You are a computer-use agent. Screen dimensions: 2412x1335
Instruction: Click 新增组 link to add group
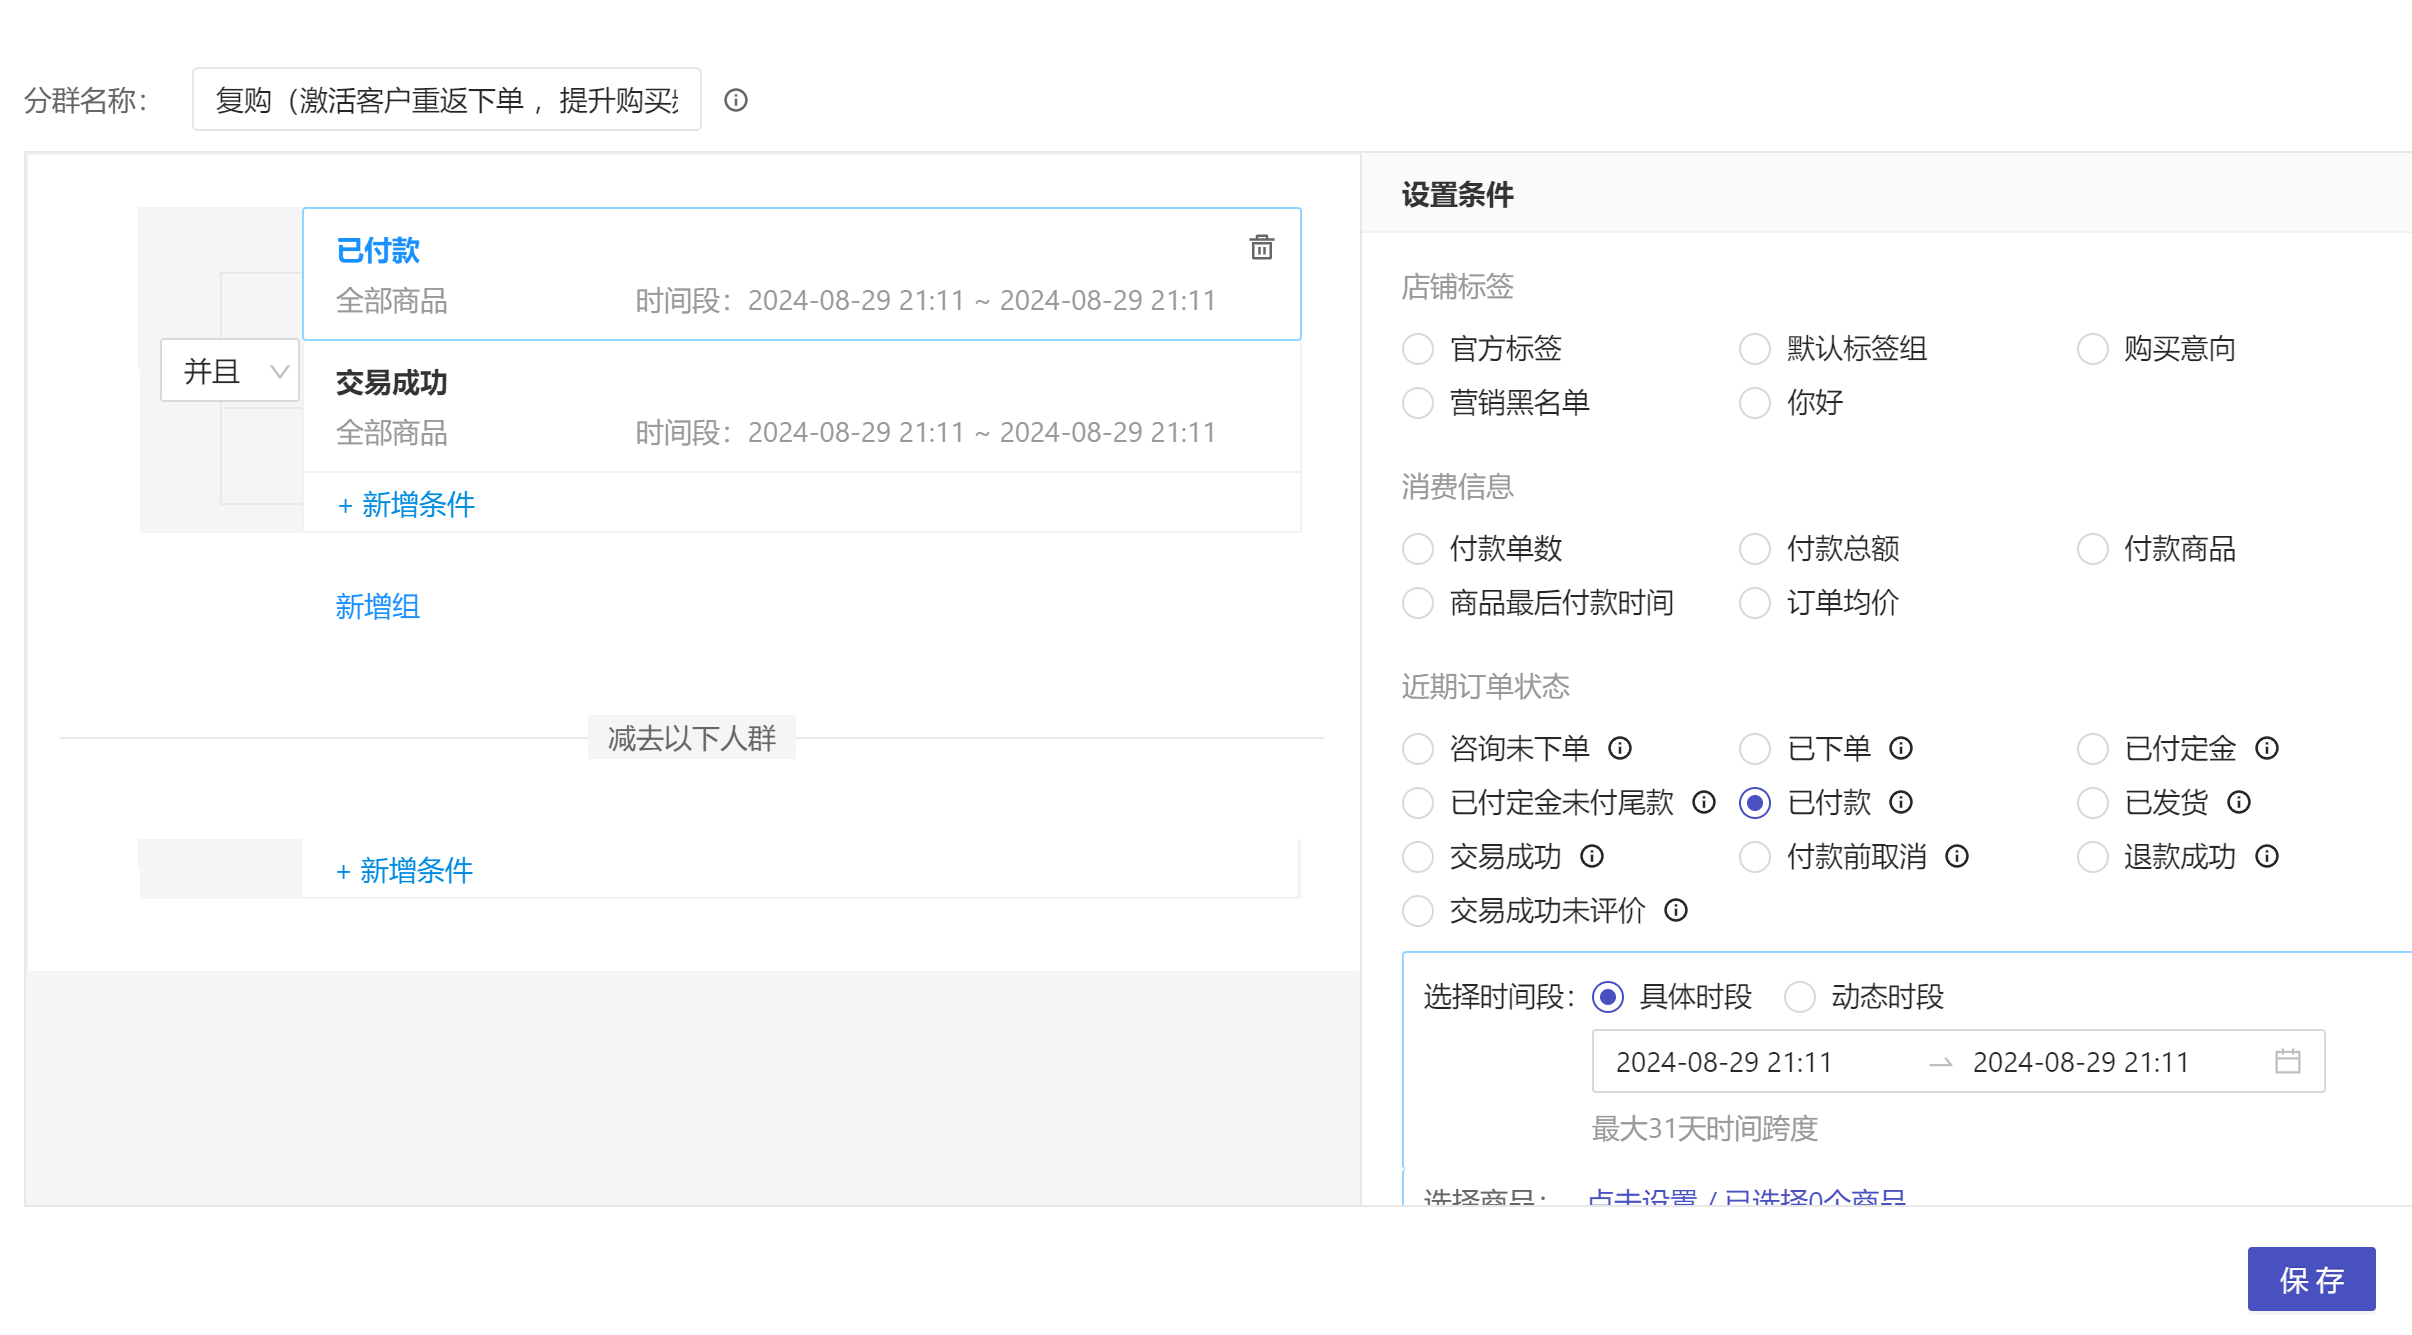[x=377, y=607]
